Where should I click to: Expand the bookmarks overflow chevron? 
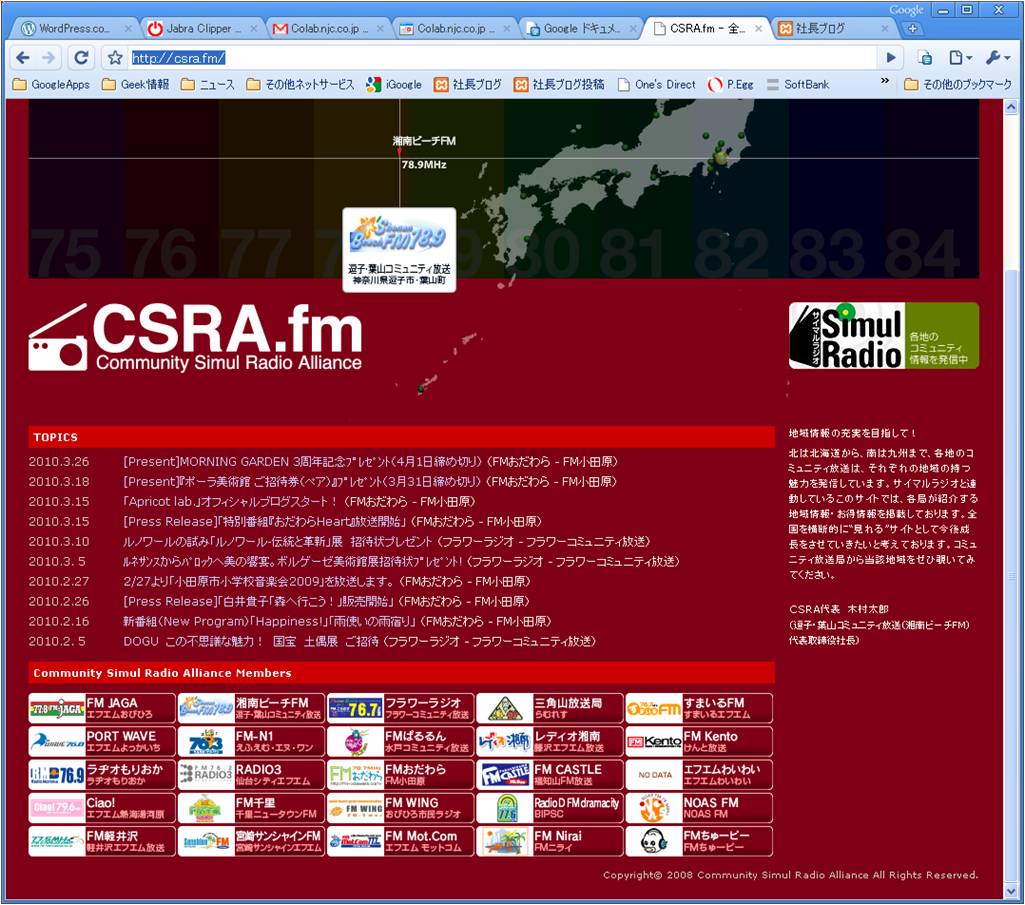(886, 83)
